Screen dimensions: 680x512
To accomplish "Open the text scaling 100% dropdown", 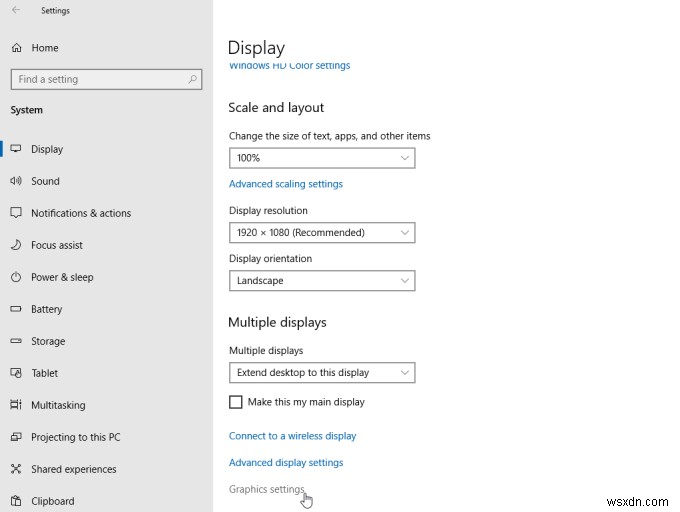I will click(x=321, y=158).
